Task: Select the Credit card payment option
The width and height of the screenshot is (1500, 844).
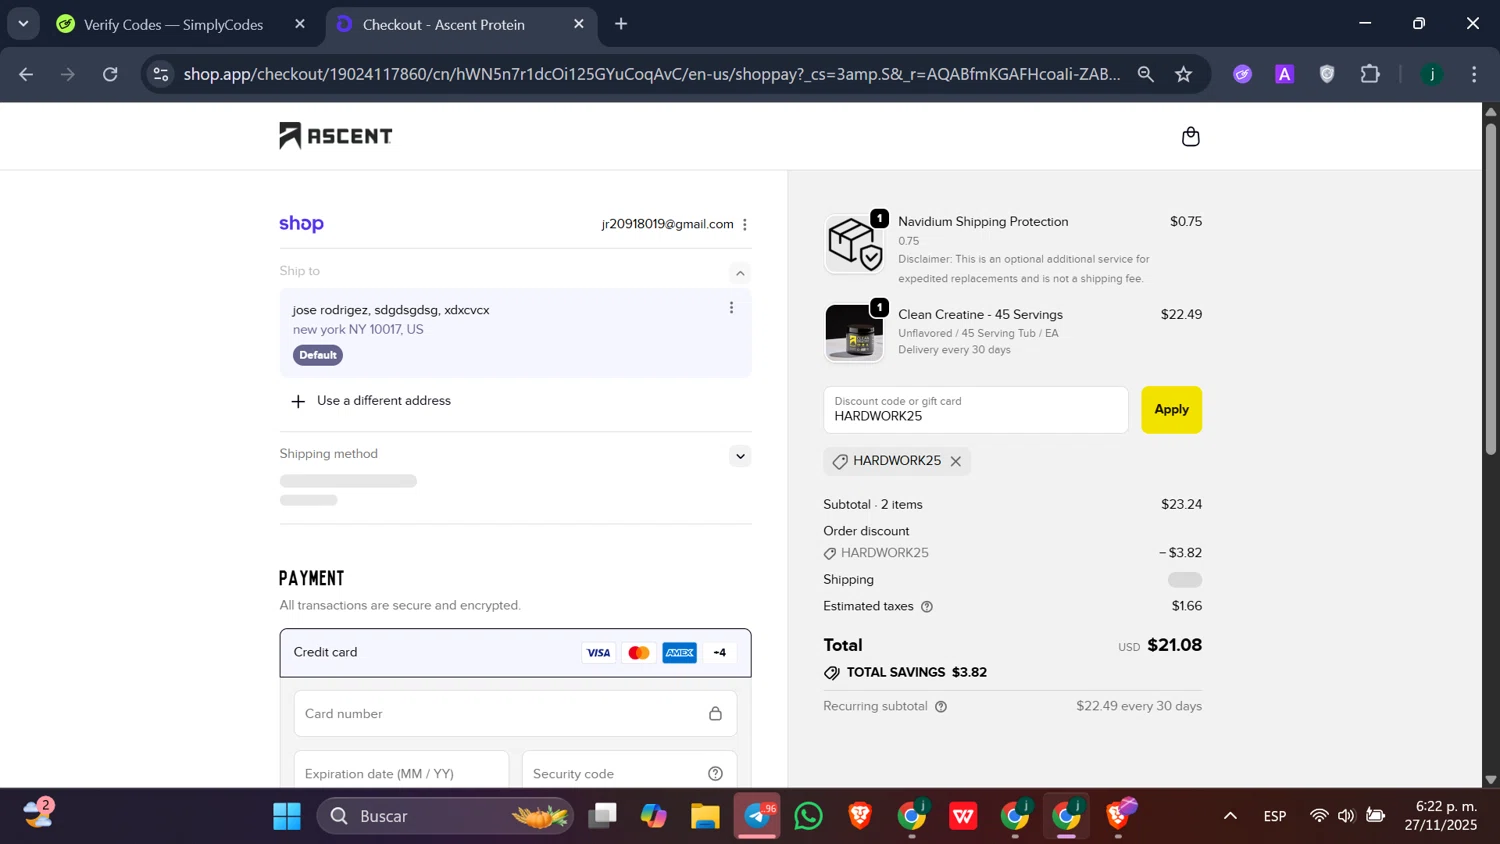Action: [515, 652]
